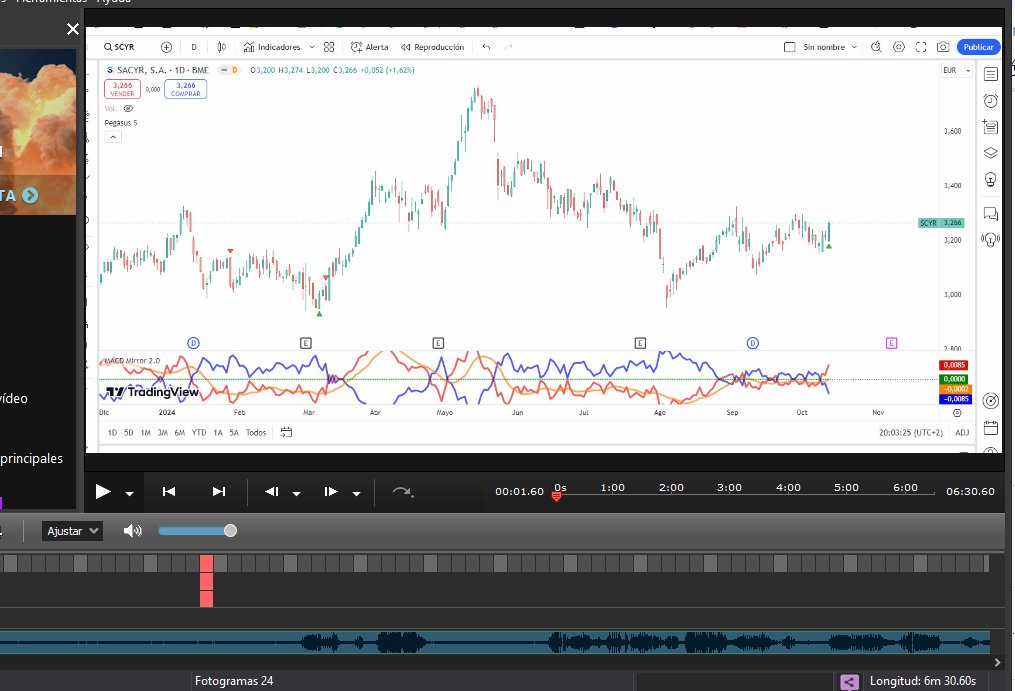Open the SCYR symbol search
This screenshot has height=691, width=1015.
pos(119,47)
